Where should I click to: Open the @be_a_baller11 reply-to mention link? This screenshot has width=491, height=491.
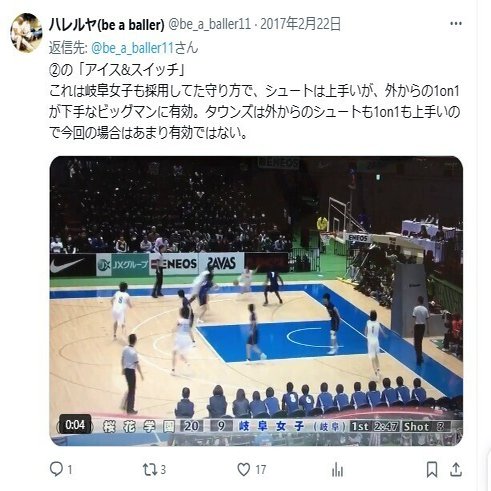[x=132, y=48]
